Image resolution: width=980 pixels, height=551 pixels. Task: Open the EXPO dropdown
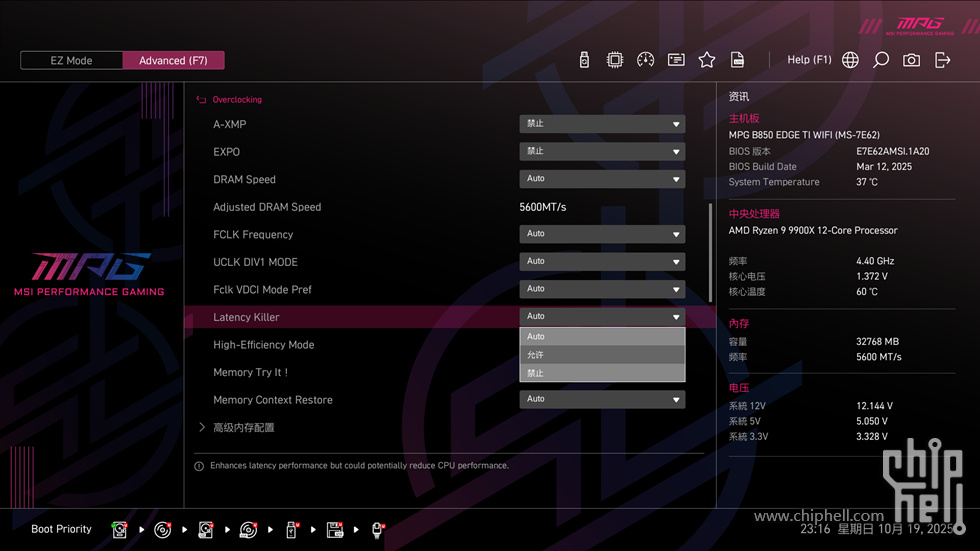(602, 152)
